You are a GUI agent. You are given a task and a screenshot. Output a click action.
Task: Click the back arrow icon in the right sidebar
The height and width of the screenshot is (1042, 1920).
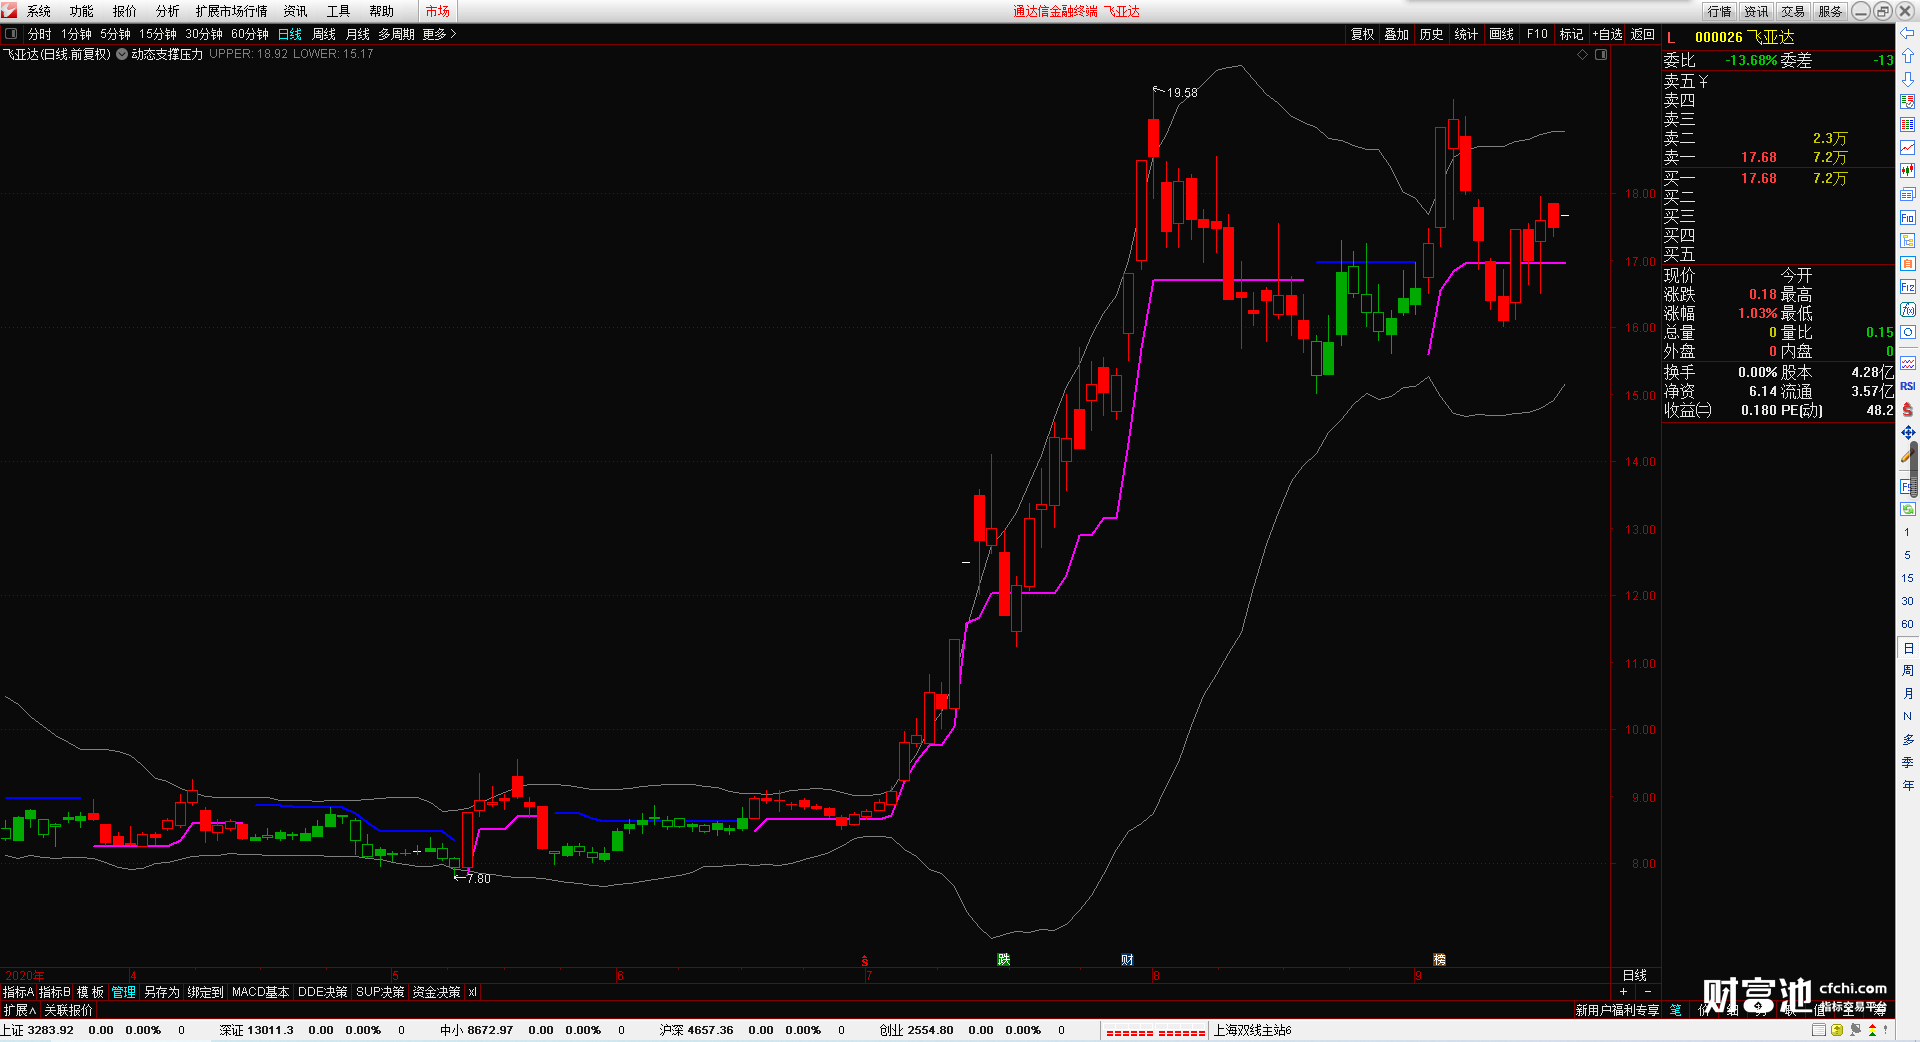click(1908, 33)
